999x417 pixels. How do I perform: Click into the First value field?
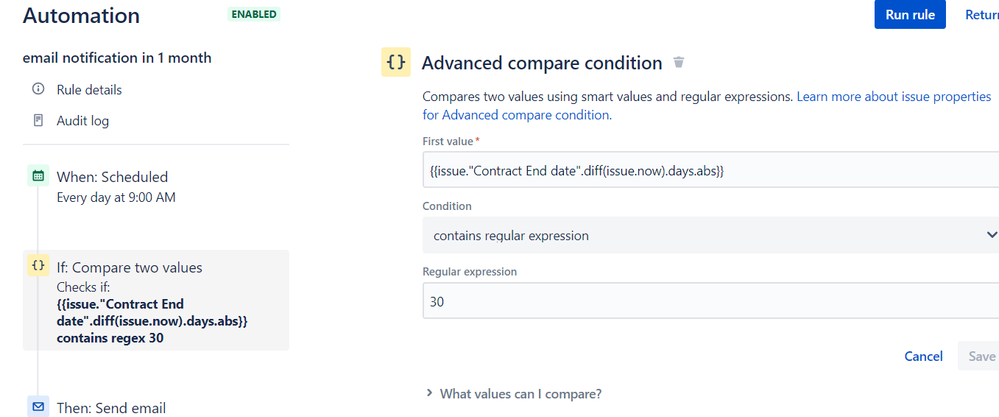(x=710, y=171)
